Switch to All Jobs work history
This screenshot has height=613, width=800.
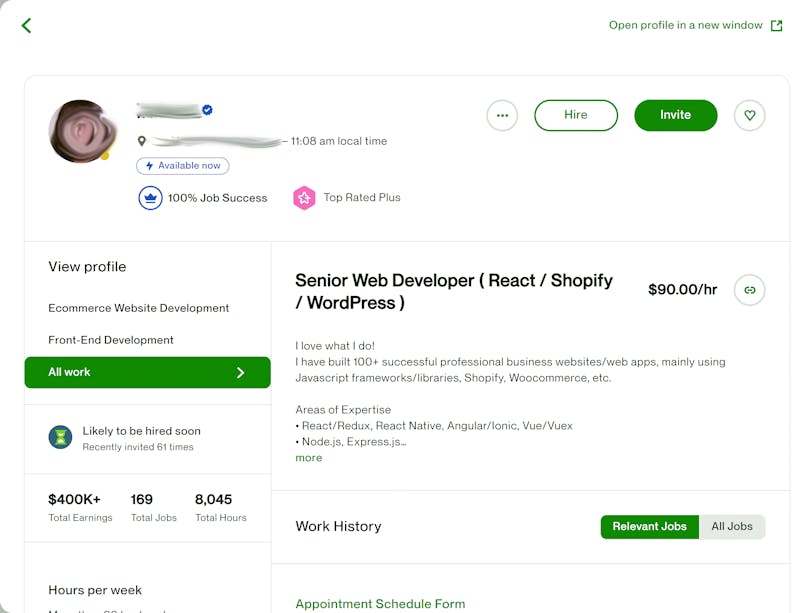point(732,526)
